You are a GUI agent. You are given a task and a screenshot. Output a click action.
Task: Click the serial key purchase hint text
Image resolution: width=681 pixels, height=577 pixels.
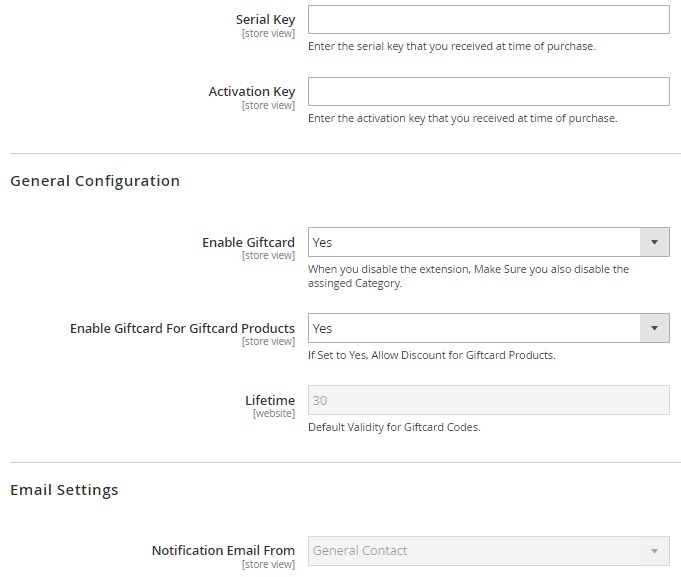coord(451,46)
